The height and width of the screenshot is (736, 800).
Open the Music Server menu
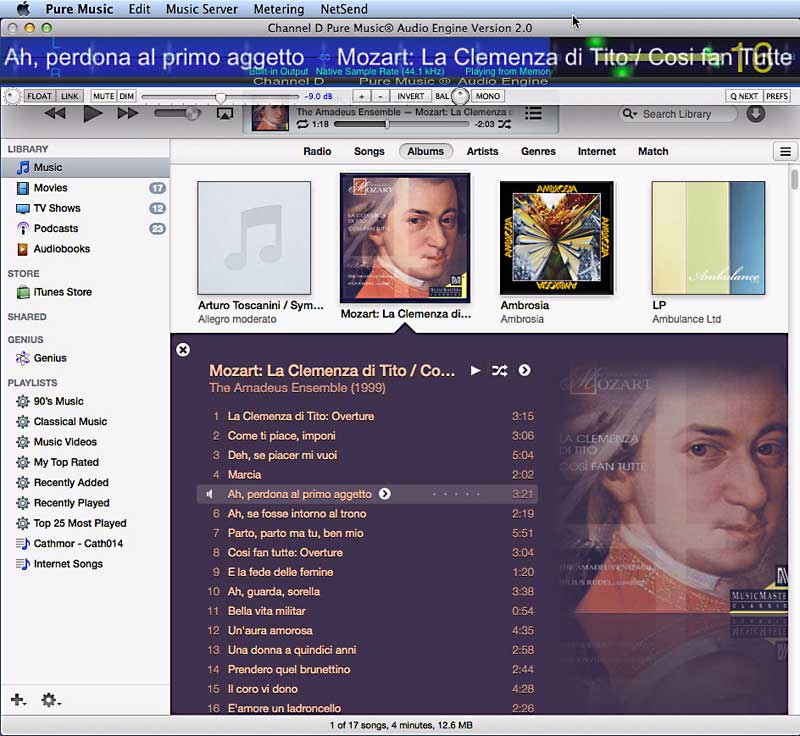(202, 9)
